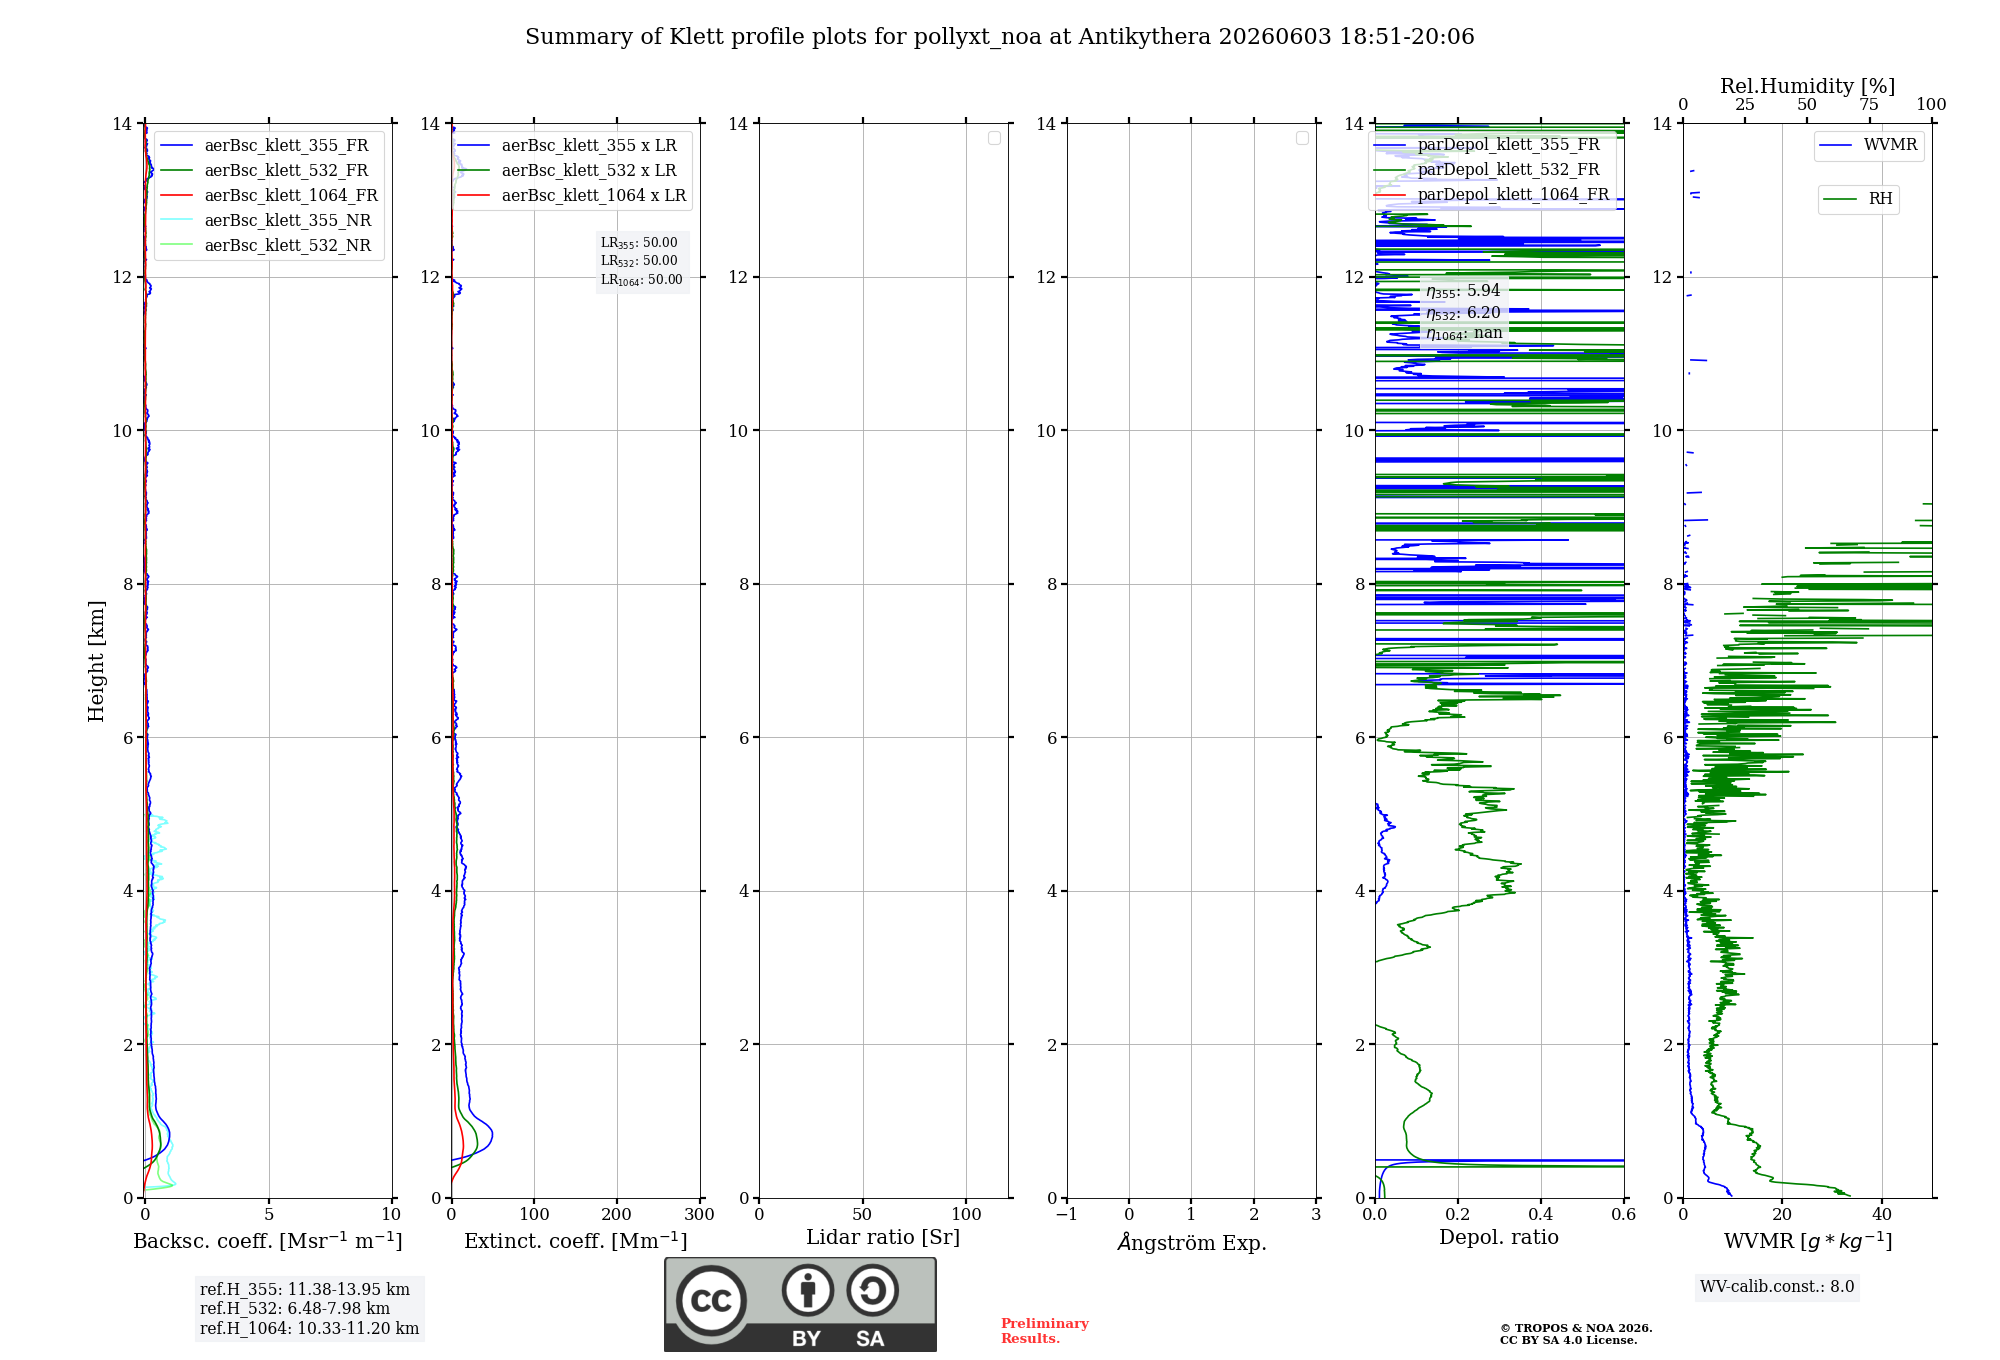Viewport: 2000px width, 1360px height.
Task: Click the η532 6.20 annotation text
Action: [x=1463, y=313]
